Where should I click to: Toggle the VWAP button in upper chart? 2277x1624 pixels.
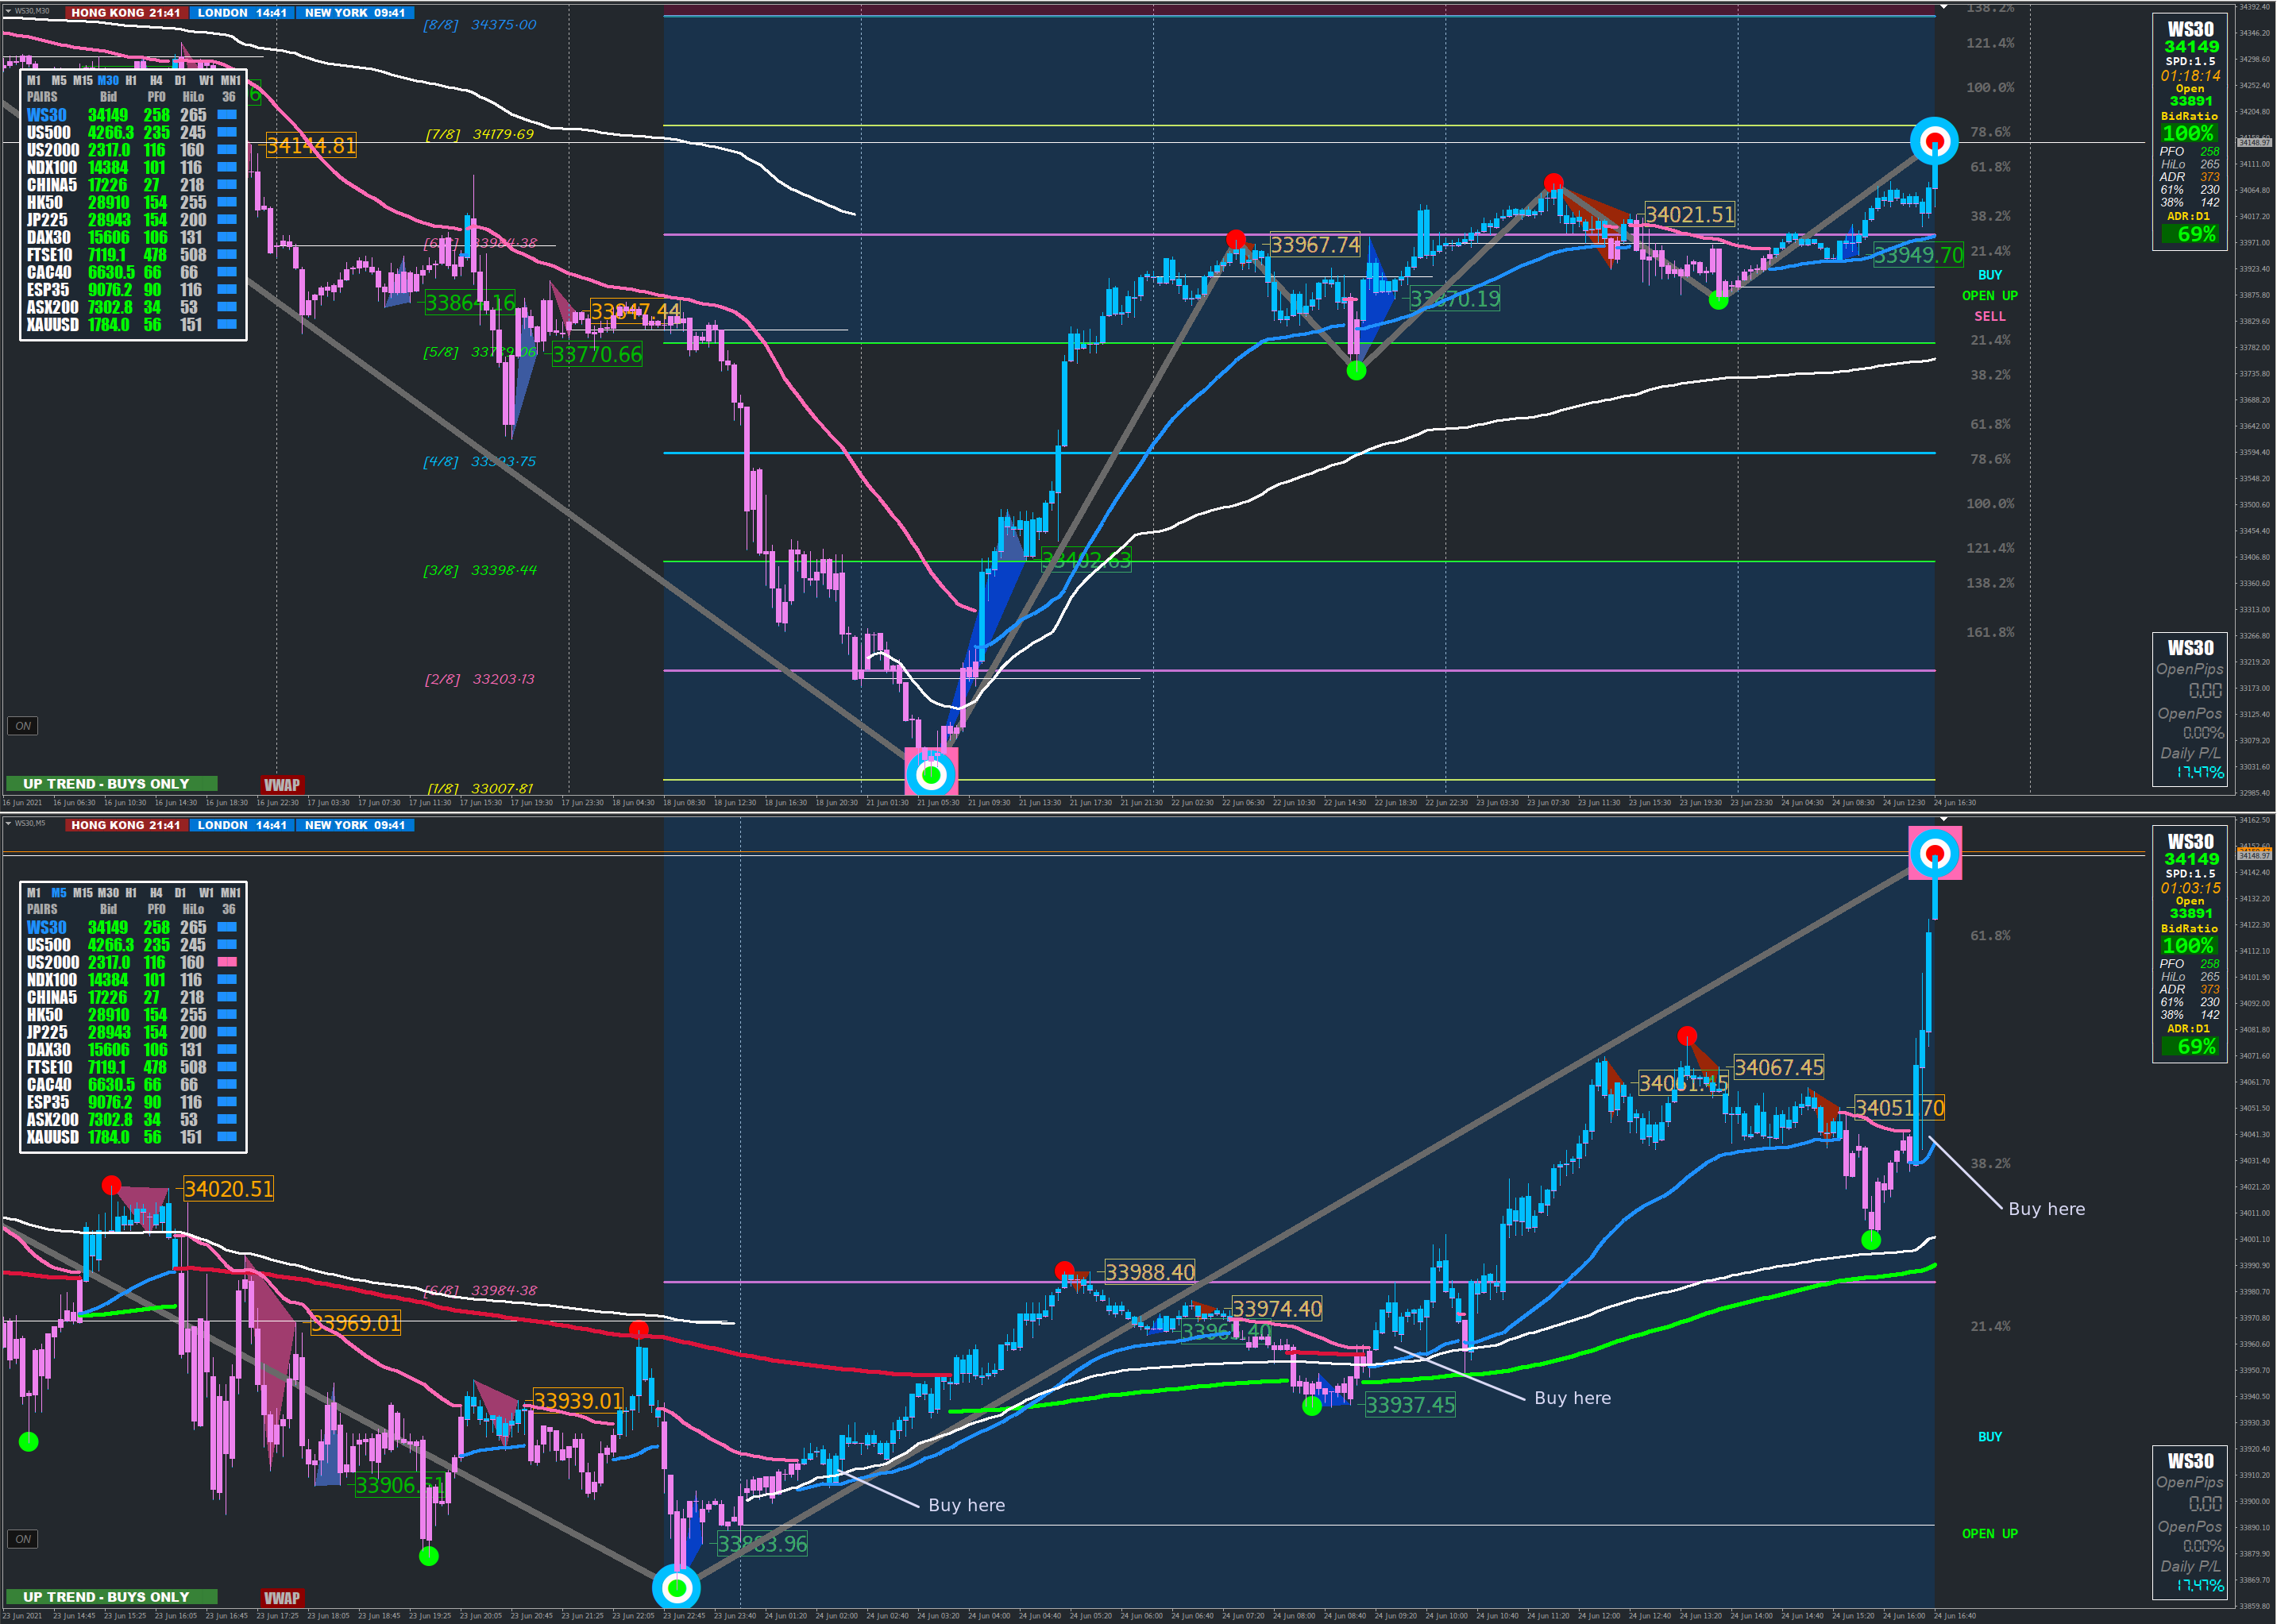[x=282, y=785]
